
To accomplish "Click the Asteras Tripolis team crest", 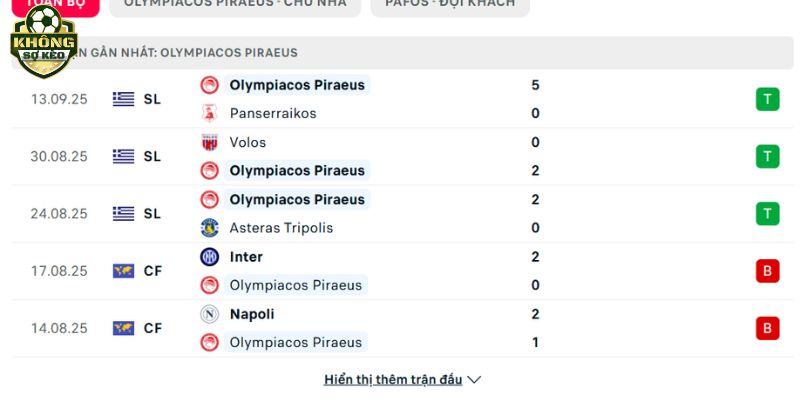I will point(209,228).
